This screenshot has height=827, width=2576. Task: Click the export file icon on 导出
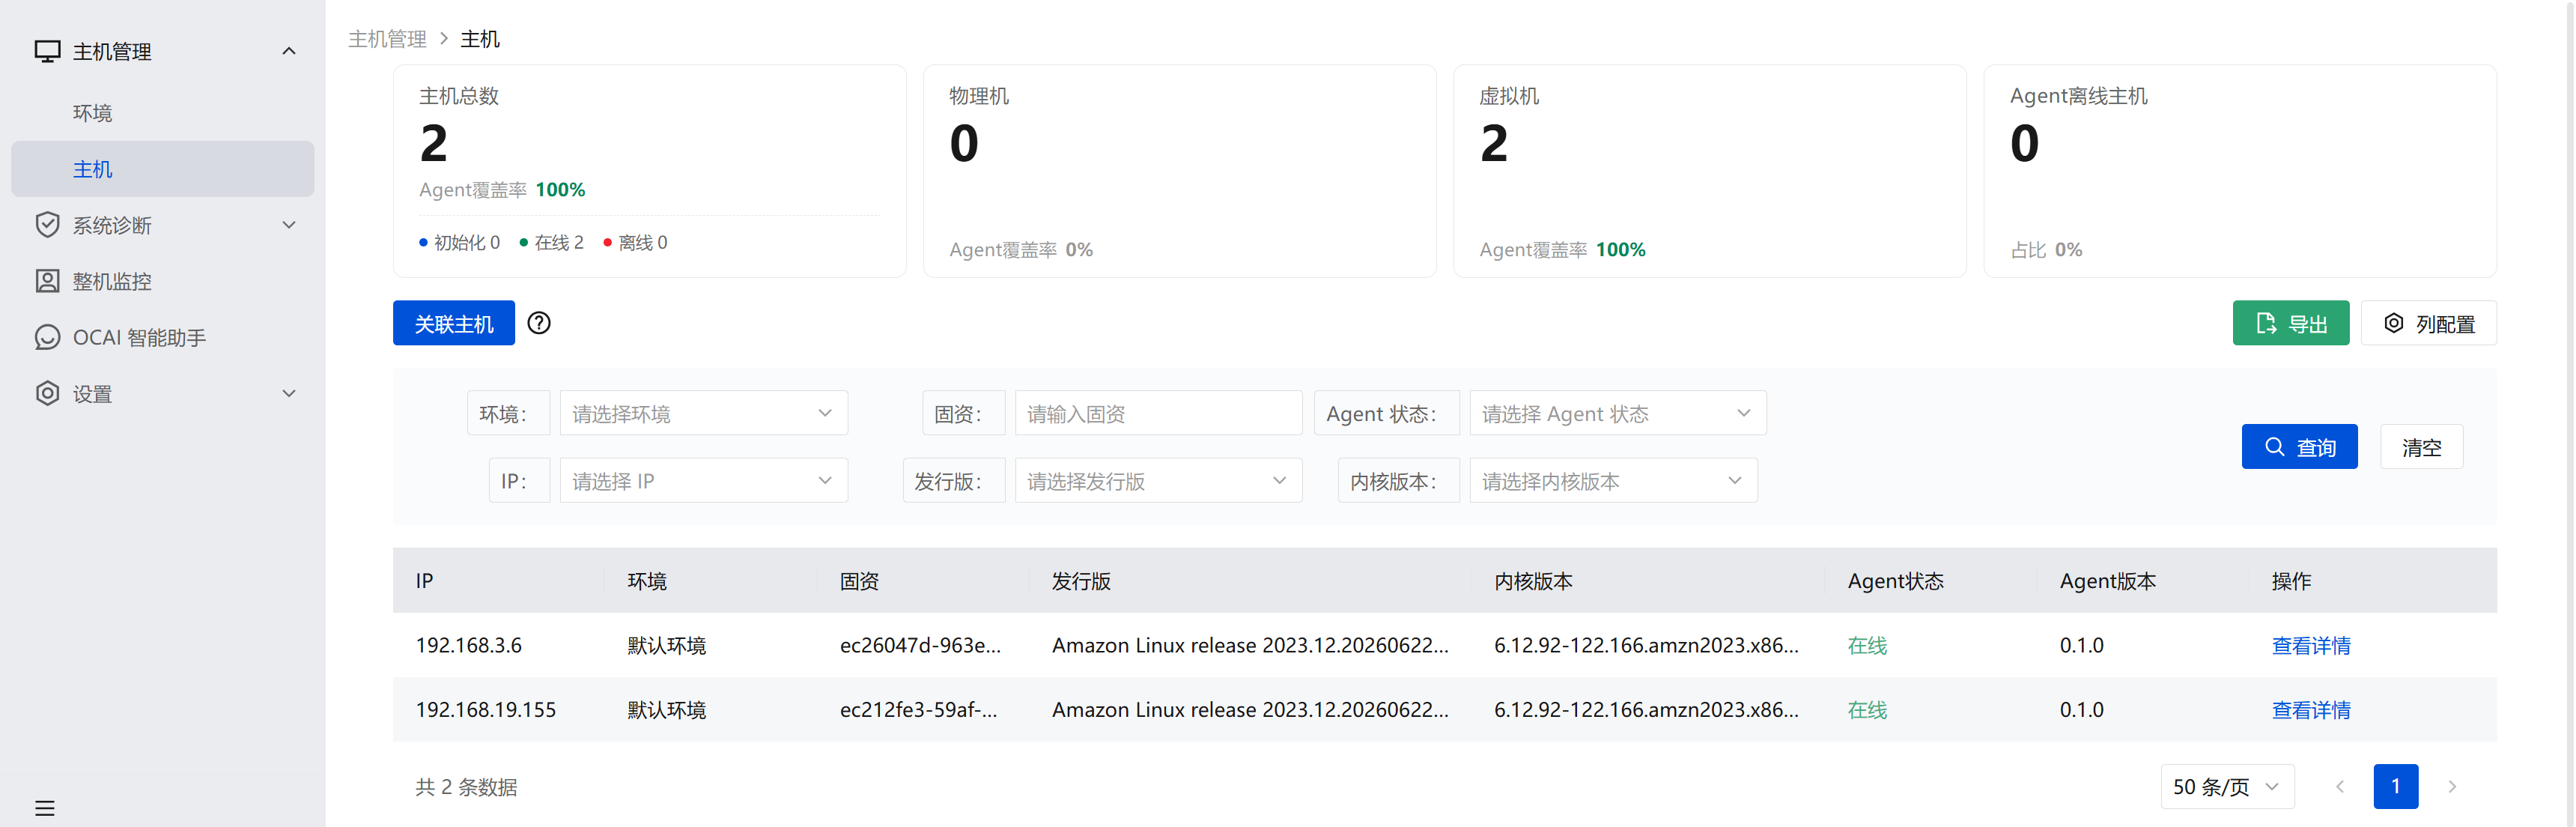pyautogui.click(x=2266, y=323)
